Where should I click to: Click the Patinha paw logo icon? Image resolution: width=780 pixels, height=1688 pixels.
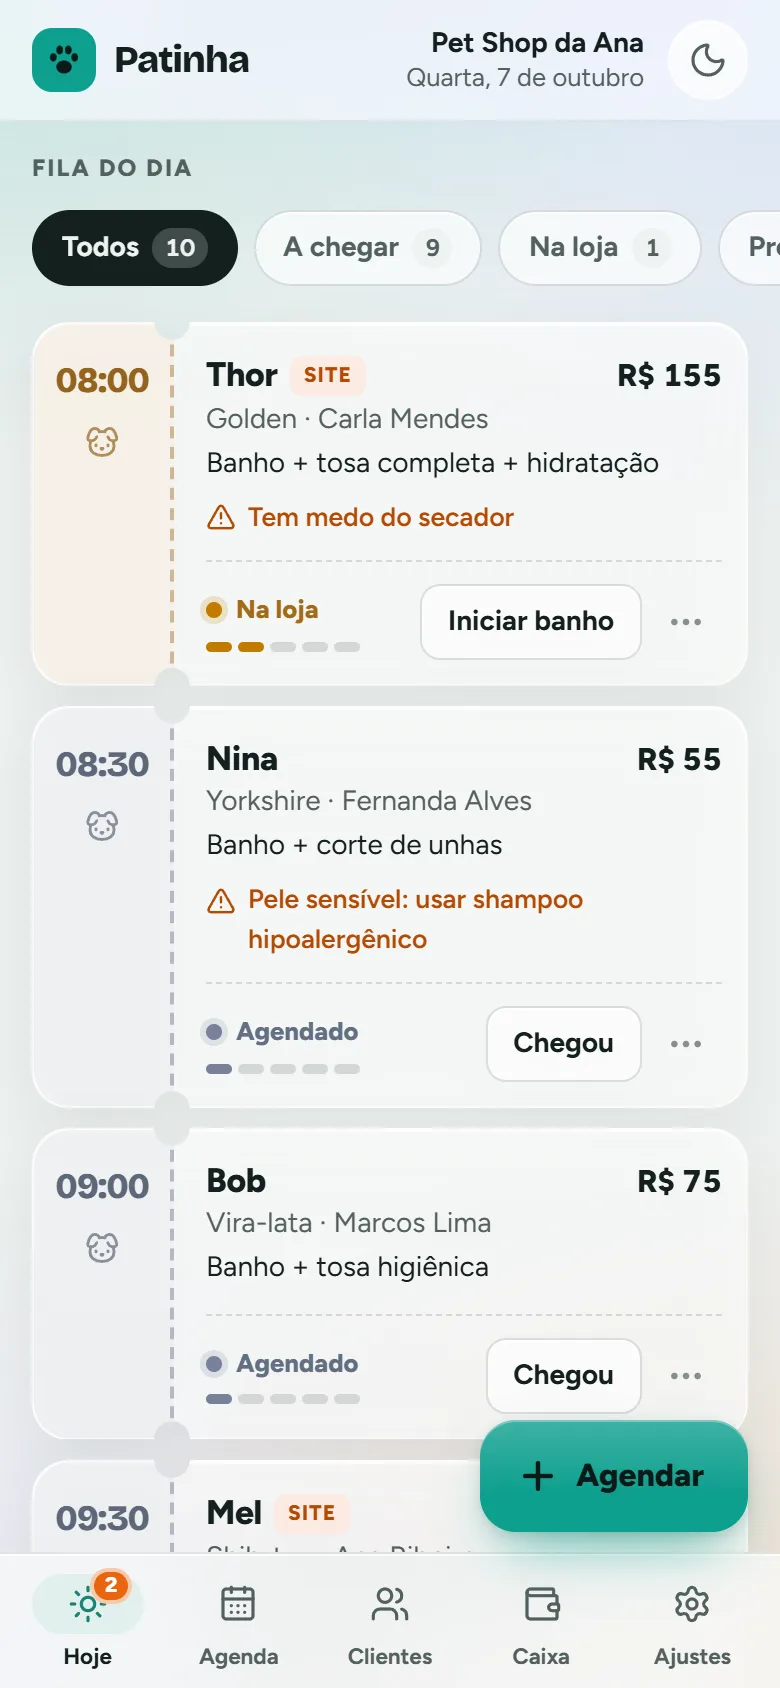pyautogui.click(x=64, y=60)
